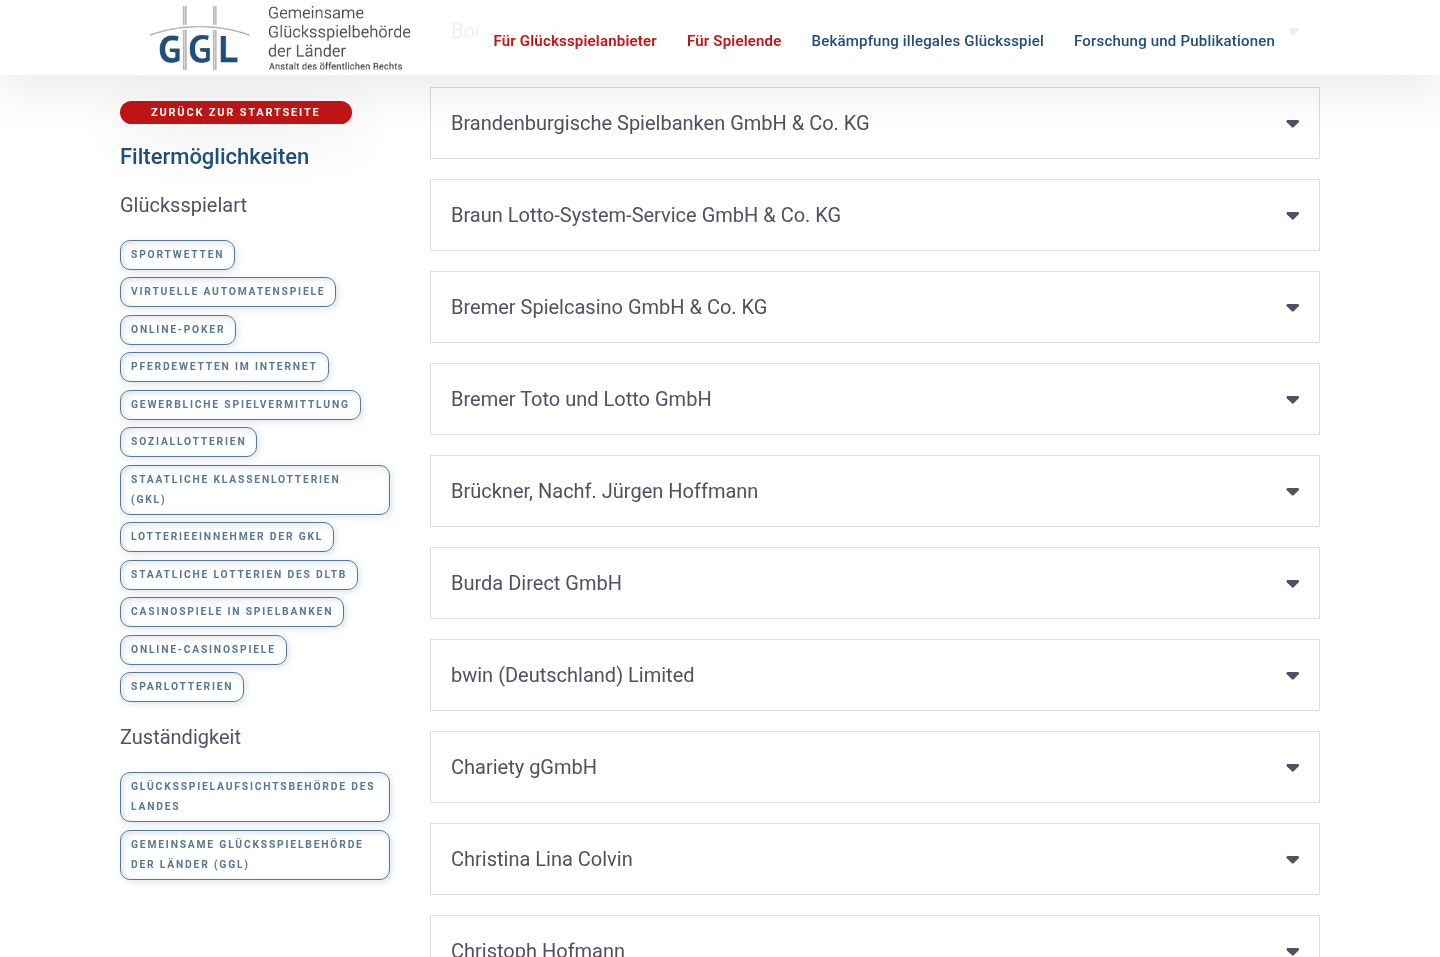The width and height of the screenshot is (1440, 957).
Task: Filter by Sportwetten
Action: click(x=178, y=255)
